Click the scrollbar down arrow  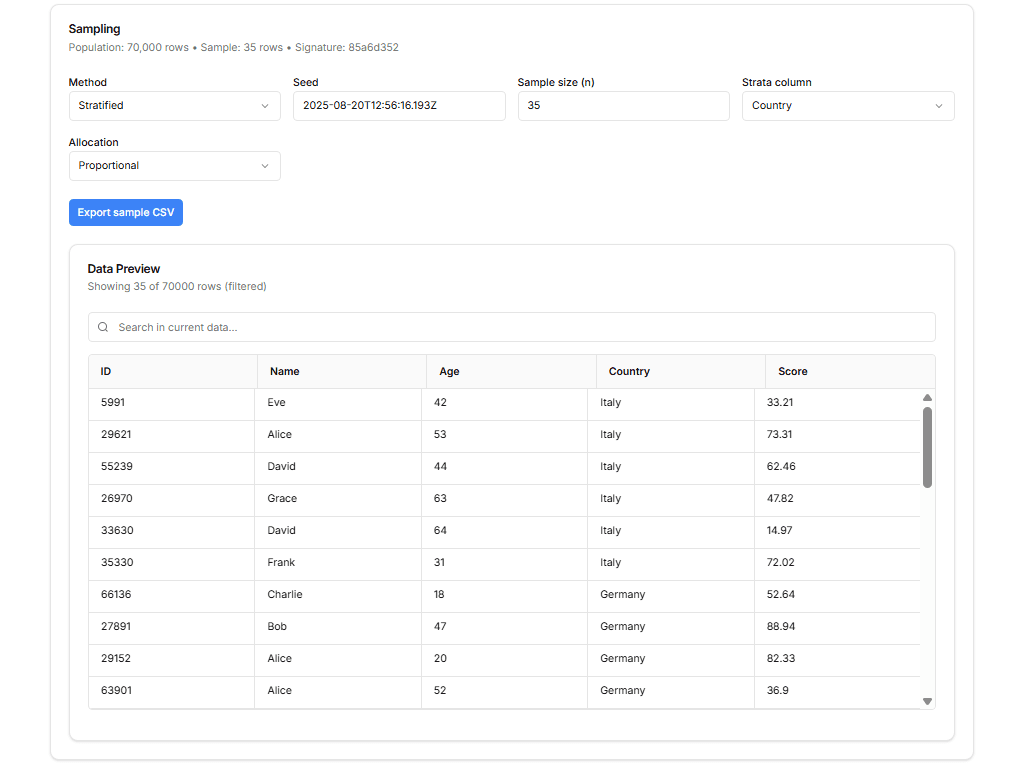(927, 701)
